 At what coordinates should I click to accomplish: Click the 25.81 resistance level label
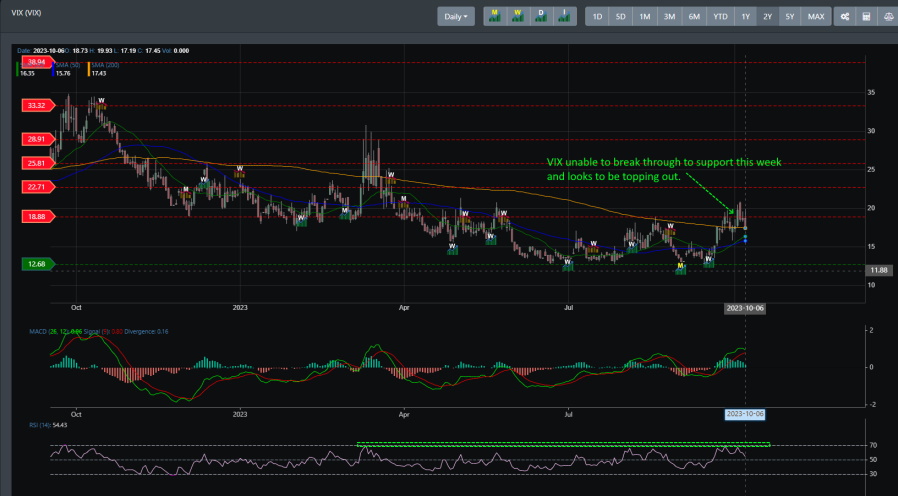click(x=38, y=163)
